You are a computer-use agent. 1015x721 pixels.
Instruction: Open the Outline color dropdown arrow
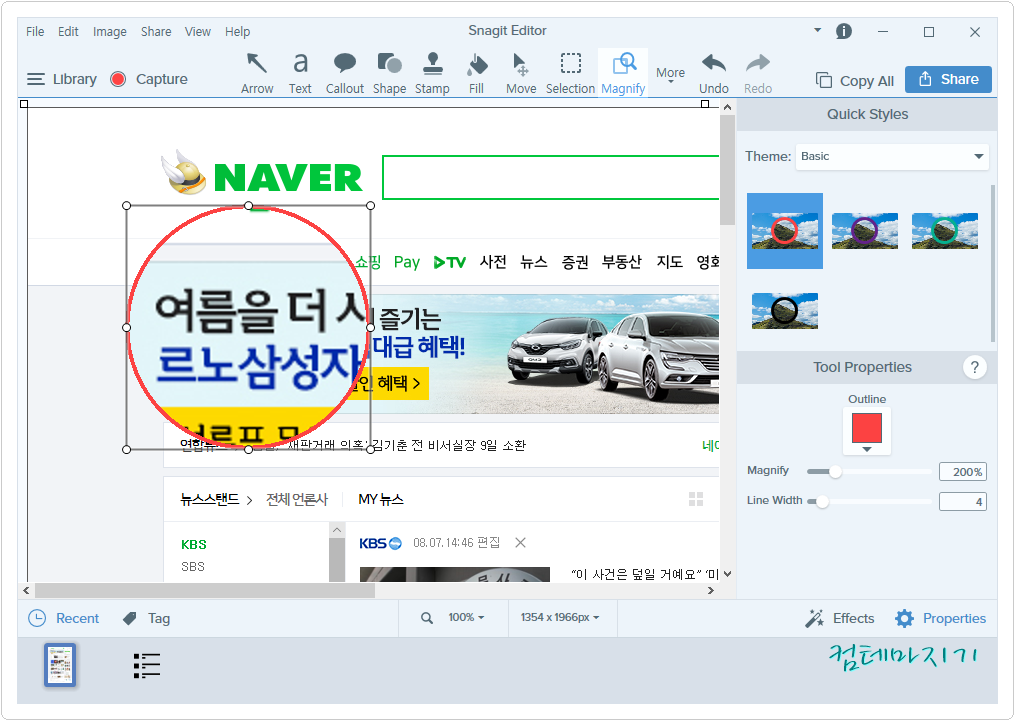point(867,449)
